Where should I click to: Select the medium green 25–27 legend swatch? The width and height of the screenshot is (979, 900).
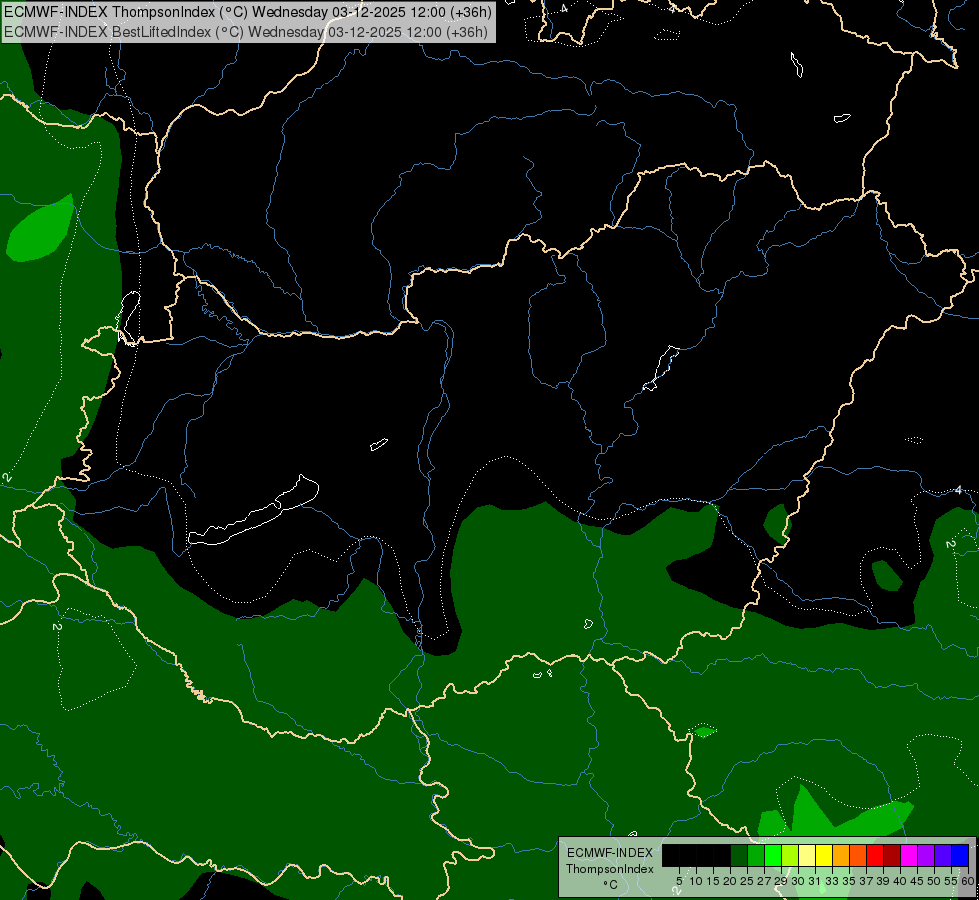pyautogui.click(x=756, y=855)
